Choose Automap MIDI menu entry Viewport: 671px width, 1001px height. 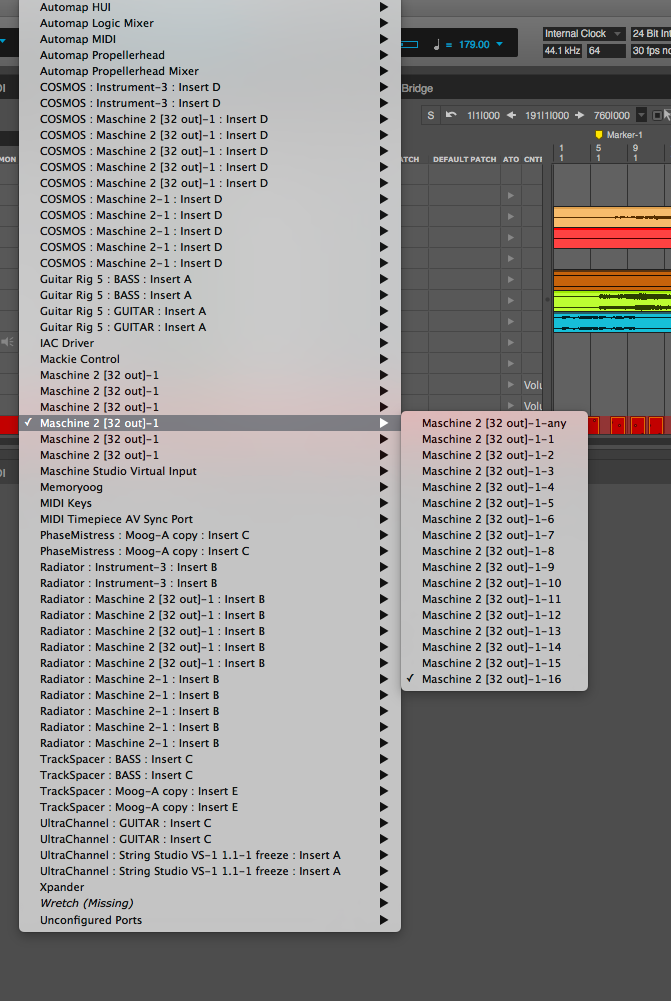point(210,39)
